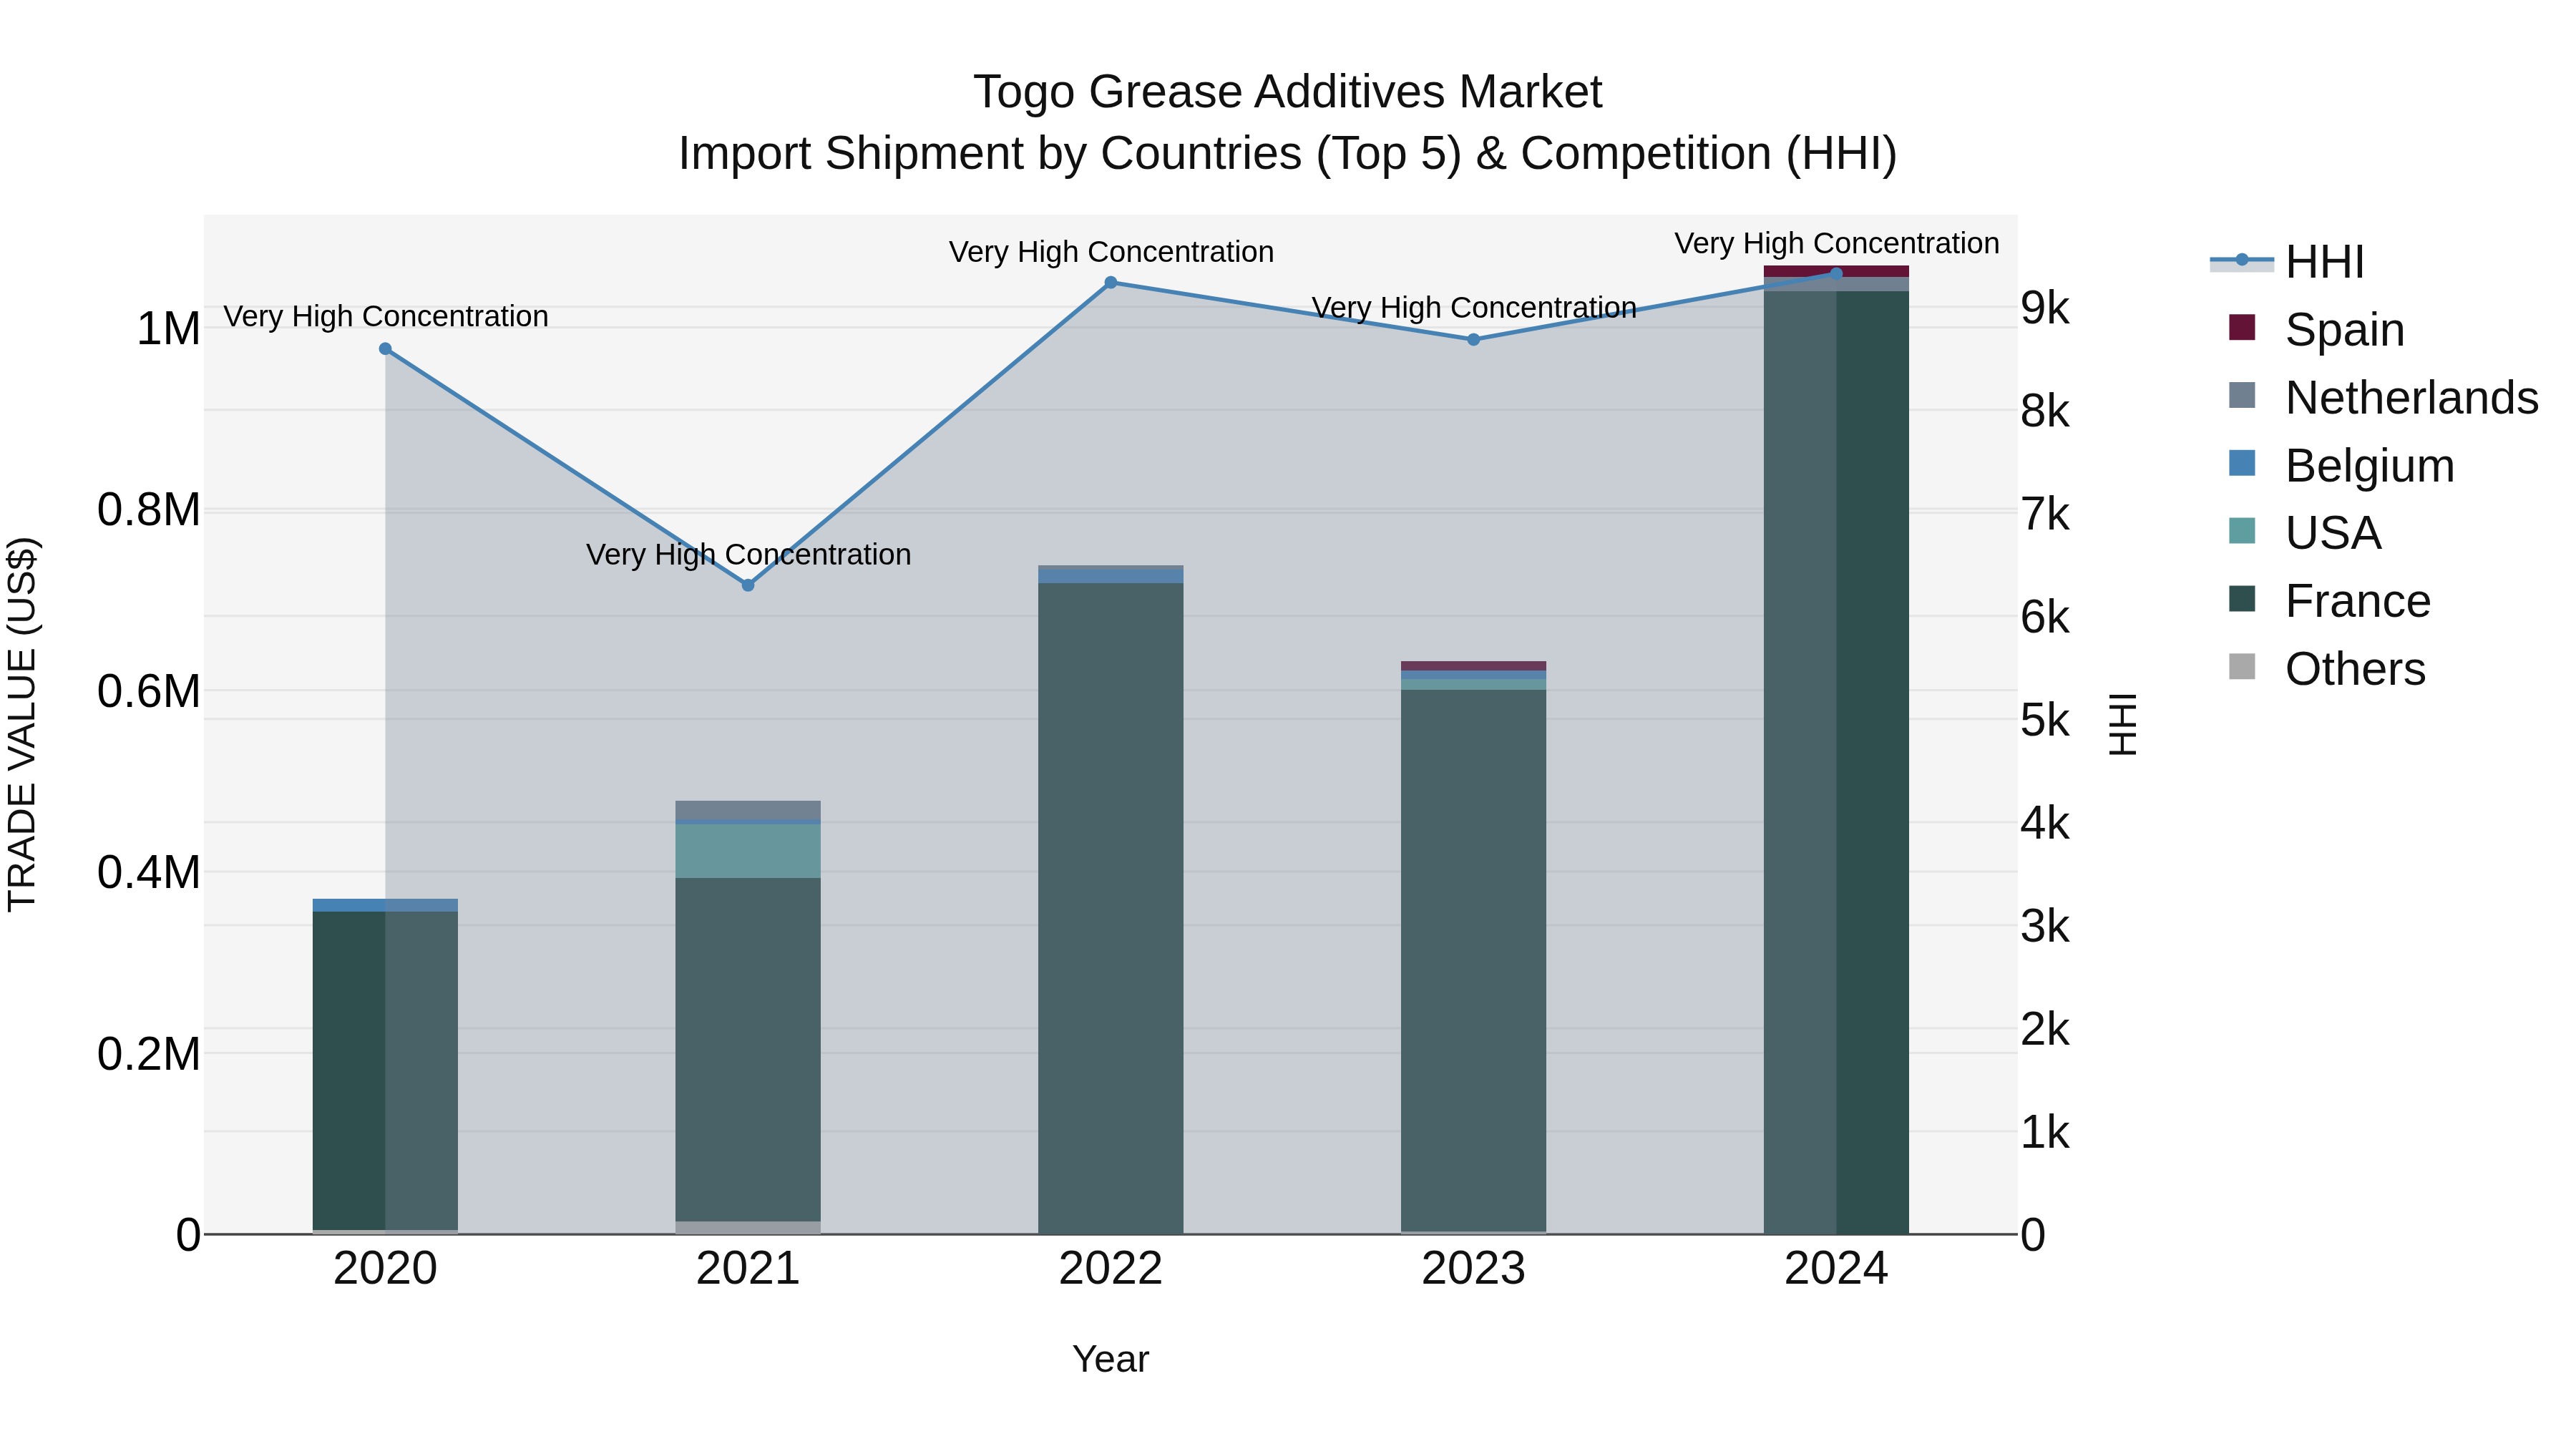
Task: Click the Togo Grease Additives Market title
Action: pos(1288,92)
